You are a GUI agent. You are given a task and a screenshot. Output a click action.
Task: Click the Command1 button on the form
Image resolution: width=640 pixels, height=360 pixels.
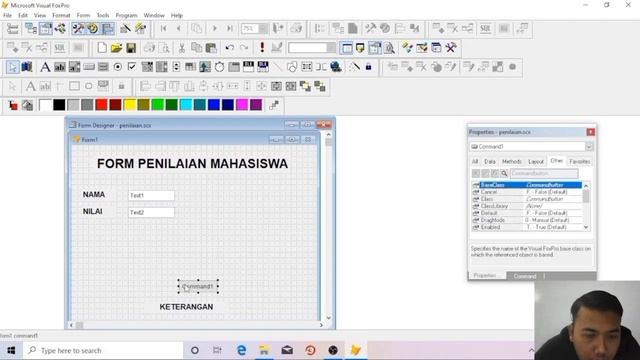pos(198,287)
